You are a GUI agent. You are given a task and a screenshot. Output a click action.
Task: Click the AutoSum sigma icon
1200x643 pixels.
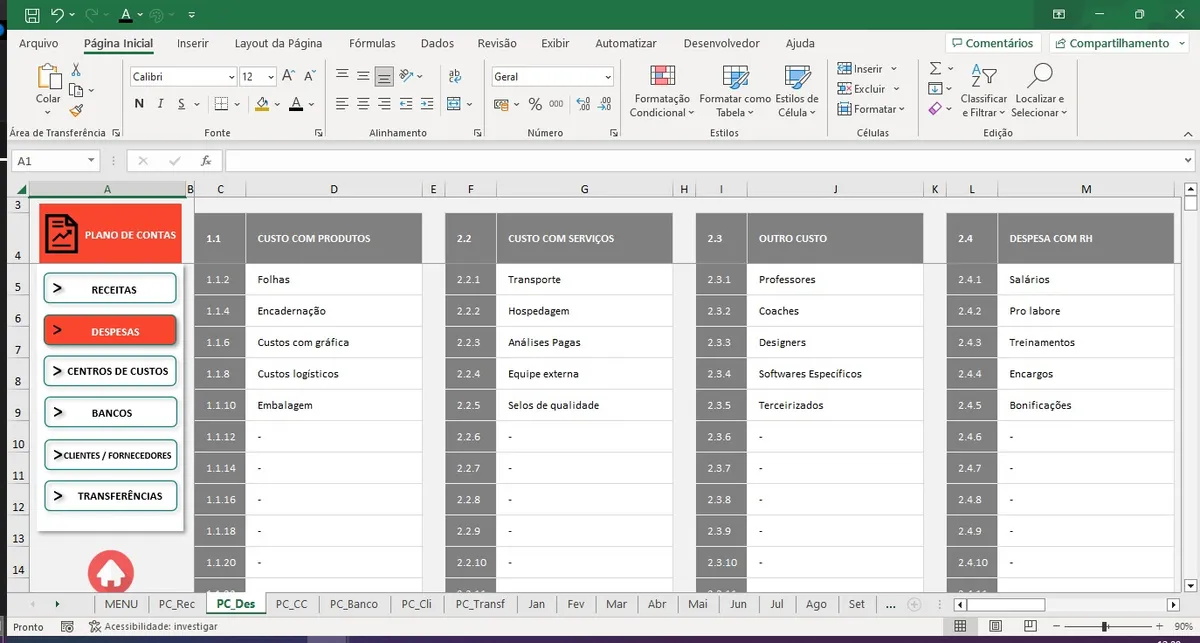[x=935, y=68]
